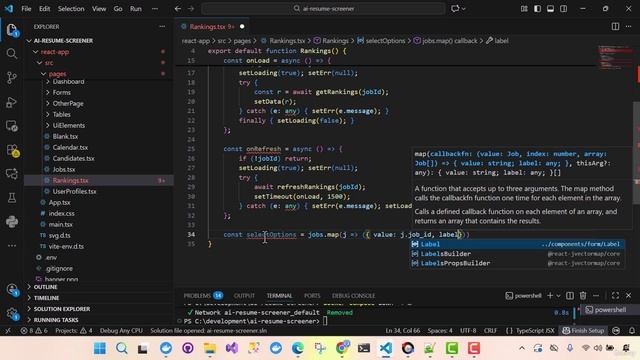Split the editor right

615,27
